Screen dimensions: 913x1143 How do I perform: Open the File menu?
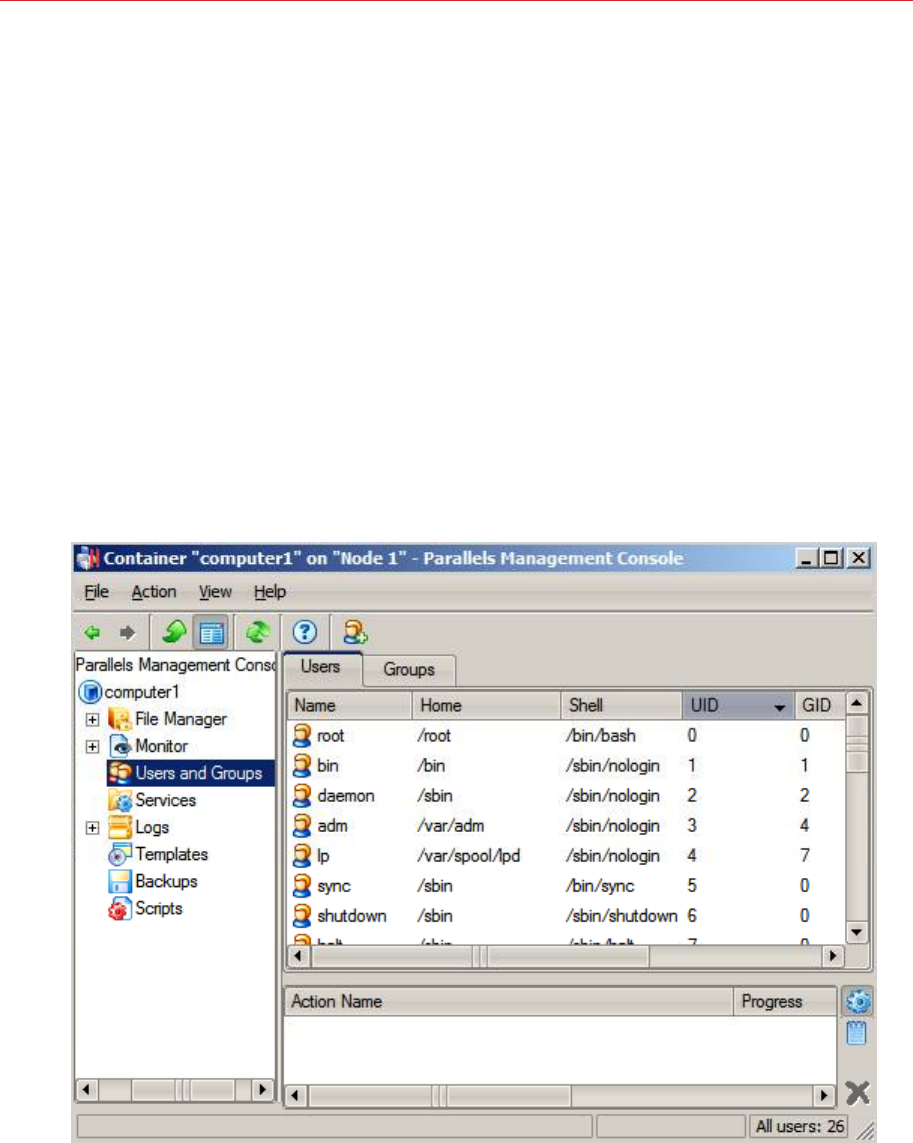click(x=96, y=592)
